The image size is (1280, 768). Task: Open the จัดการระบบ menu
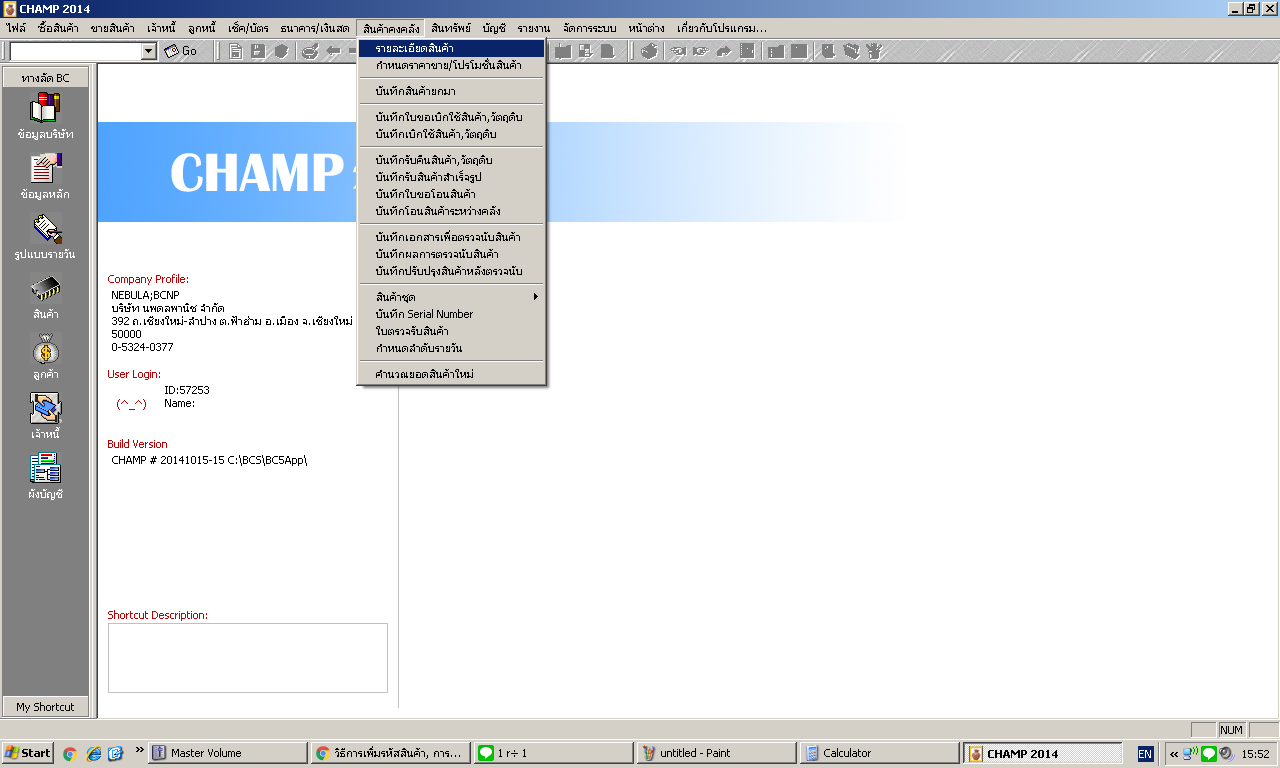click(590, 28)
